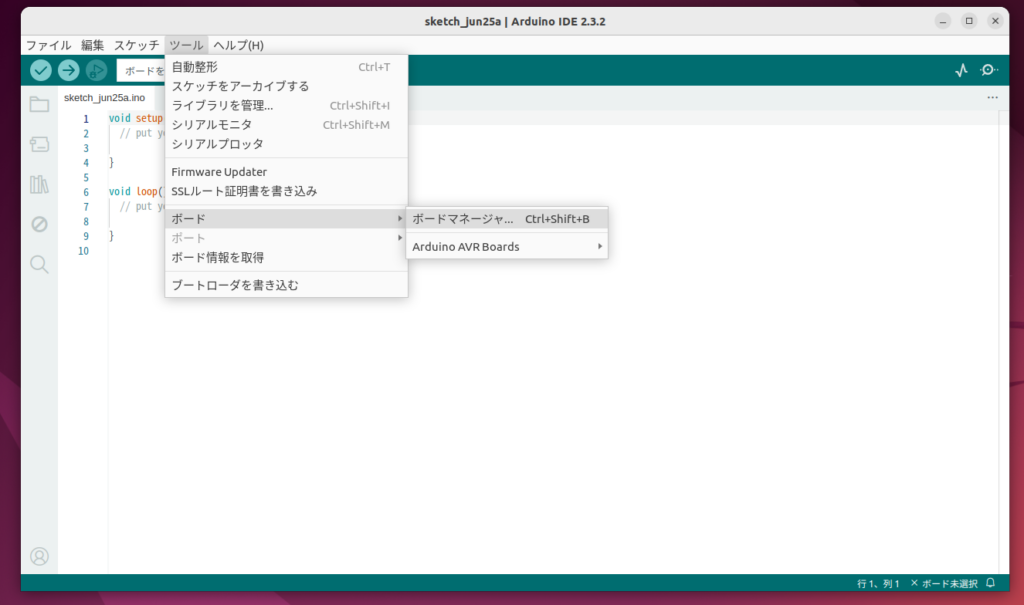Image resolution: width=1024 pixels, height=605 pixels.
Task: Maximize the Arduino IDE window
Action: (969, 21)
